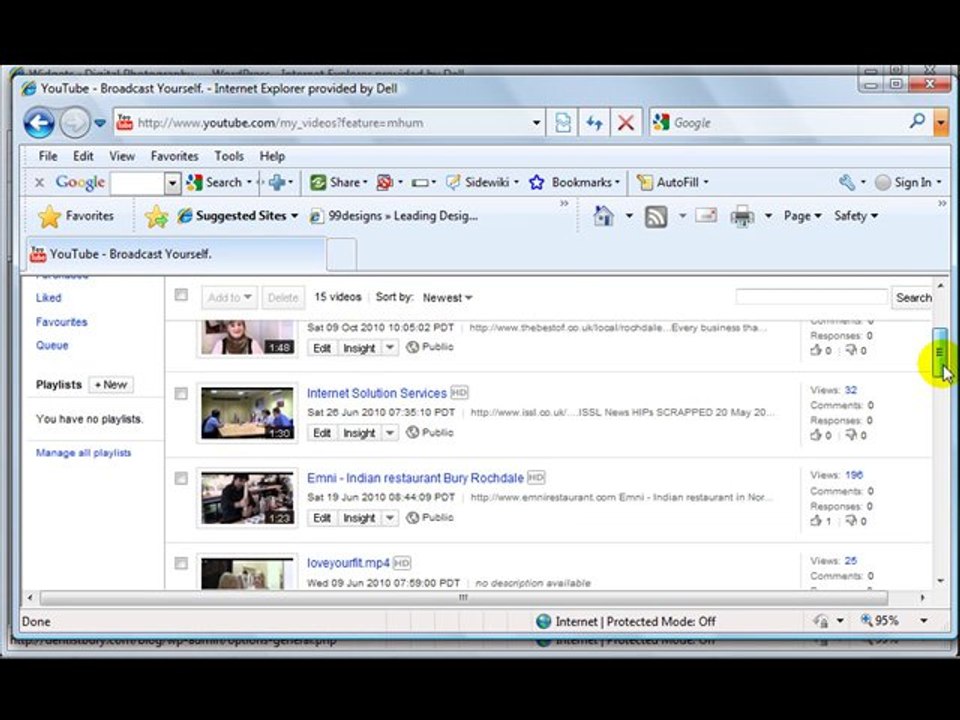Open the Favorites star button

click(x=76, y=216)
